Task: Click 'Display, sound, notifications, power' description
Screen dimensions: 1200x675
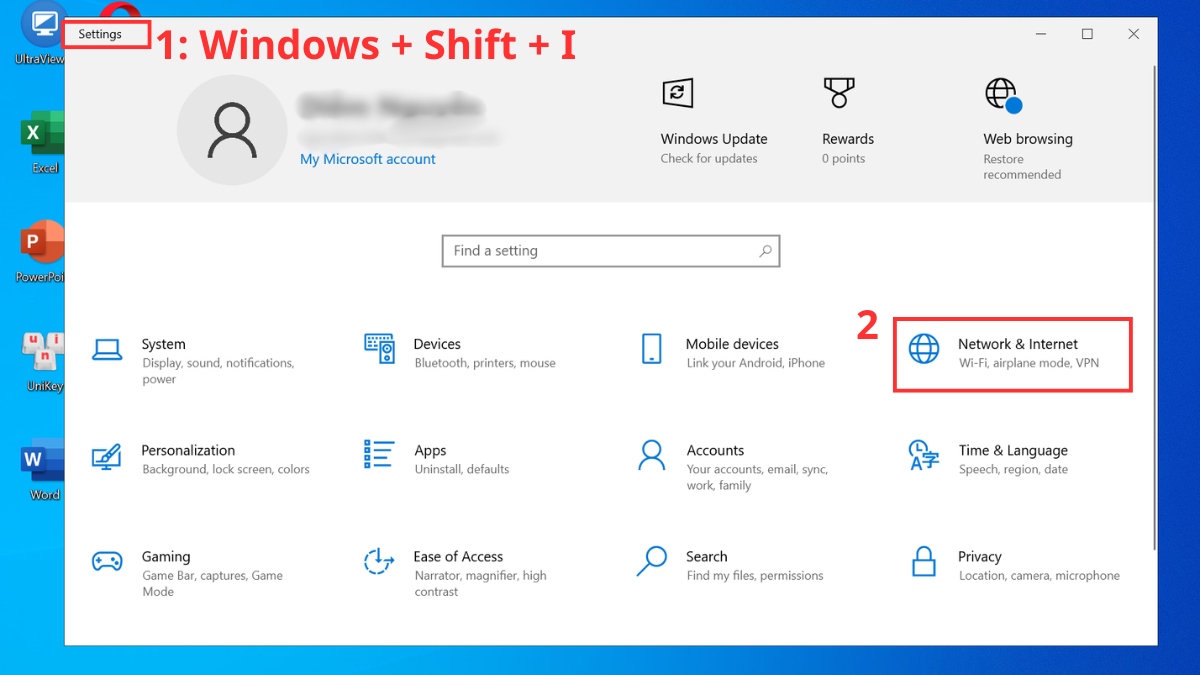Action: click(218, 371)
